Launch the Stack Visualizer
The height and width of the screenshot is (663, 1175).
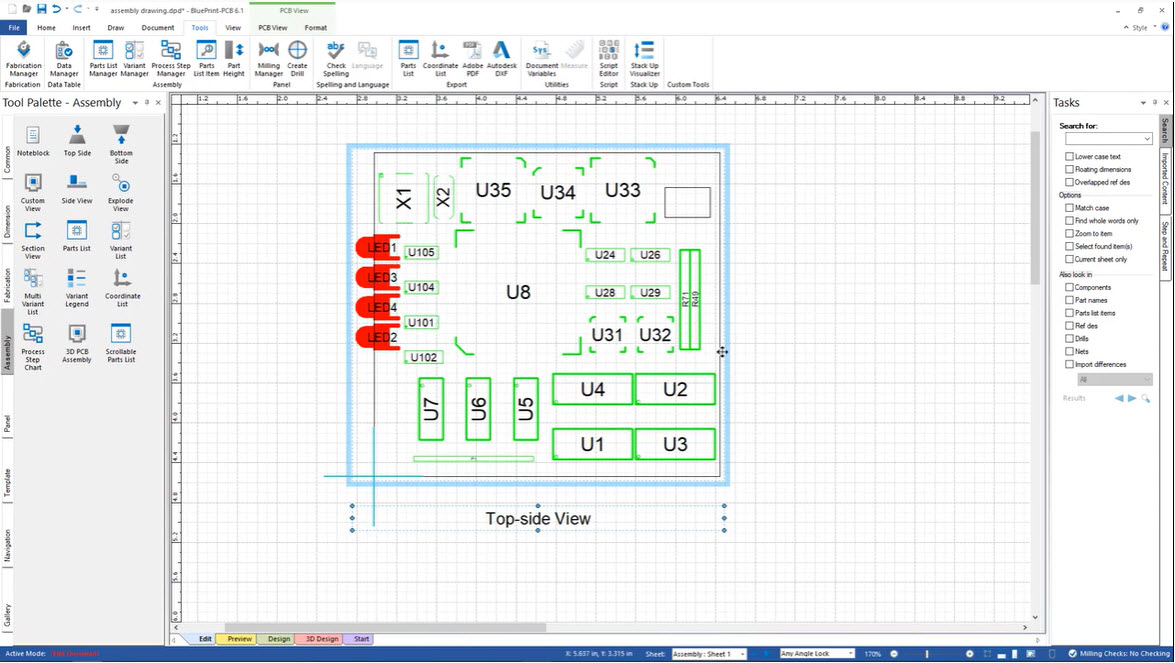click(644, 58)
